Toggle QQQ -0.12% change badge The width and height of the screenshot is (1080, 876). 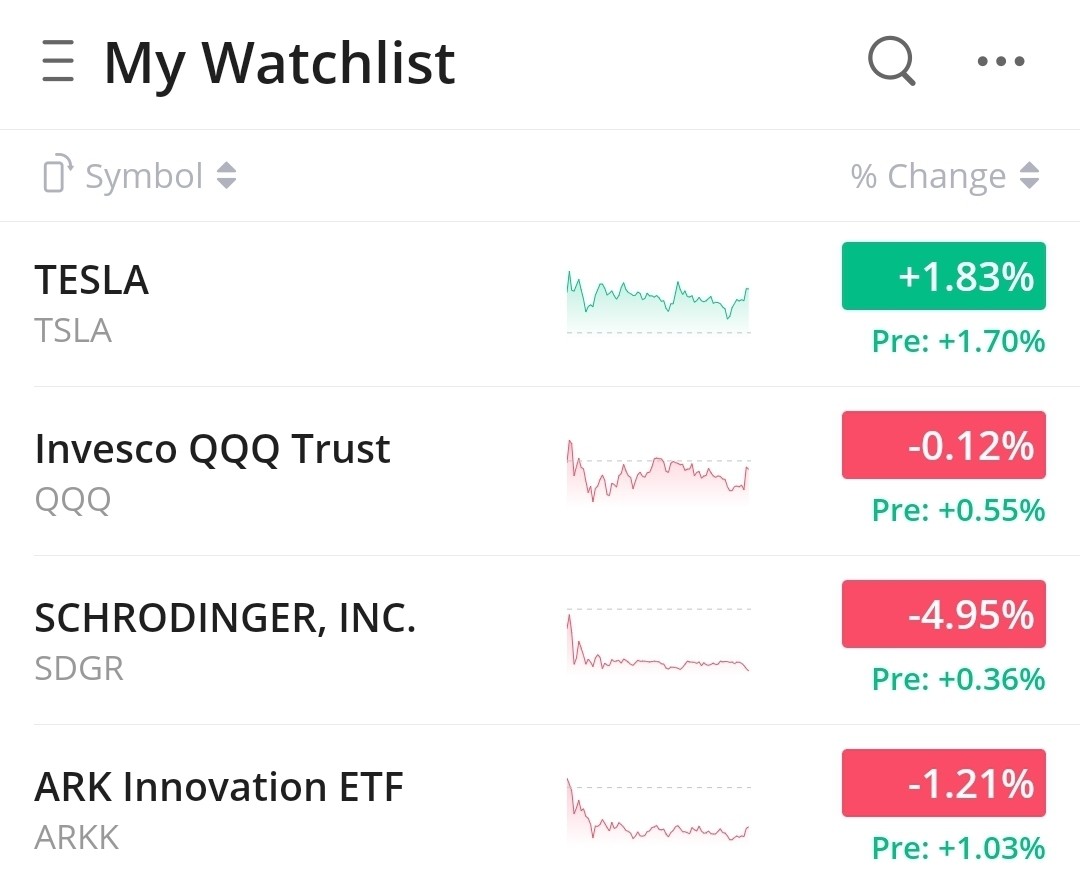[x=943, y=445]
